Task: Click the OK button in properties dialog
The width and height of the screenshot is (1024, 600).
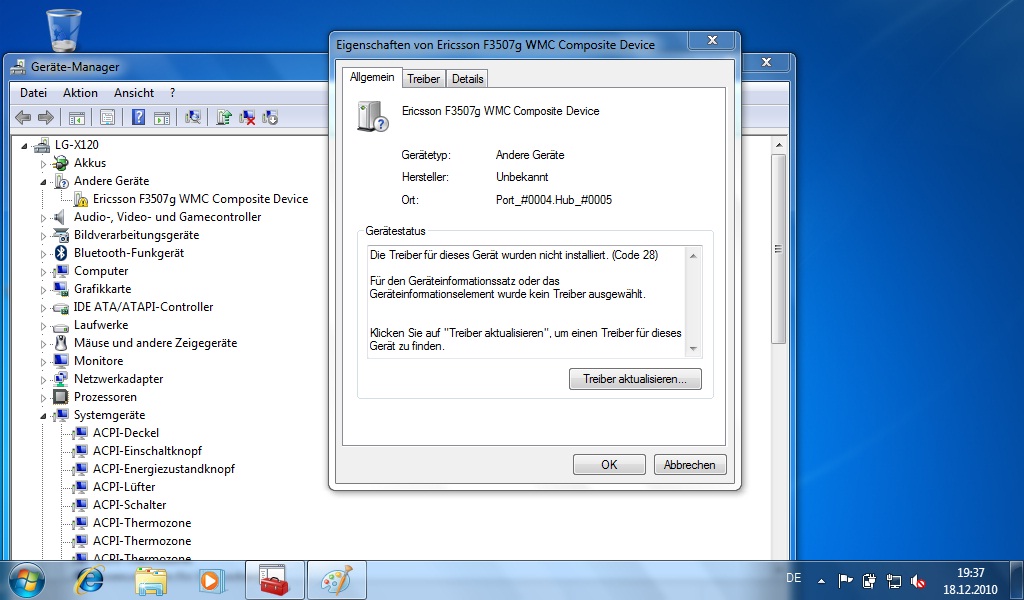Action: point(609,465)
